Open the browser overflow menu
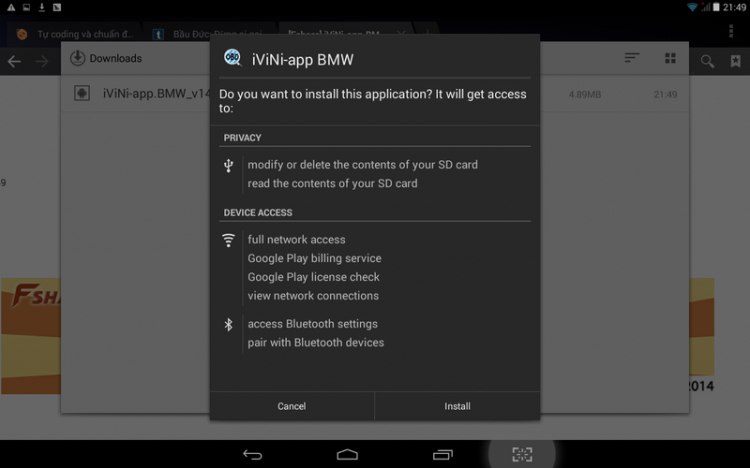The width and height of the screenshot is (750, 468). click(x=731, y=31)
